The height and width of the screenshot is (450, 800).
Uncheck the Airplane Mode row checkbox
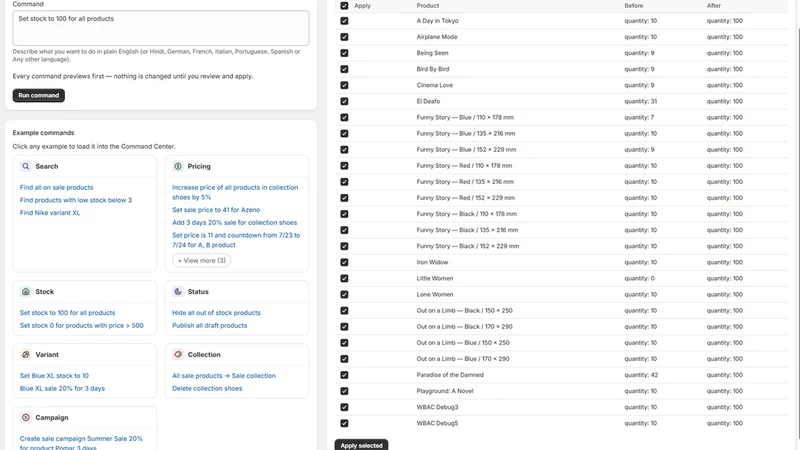coord(344,37)
